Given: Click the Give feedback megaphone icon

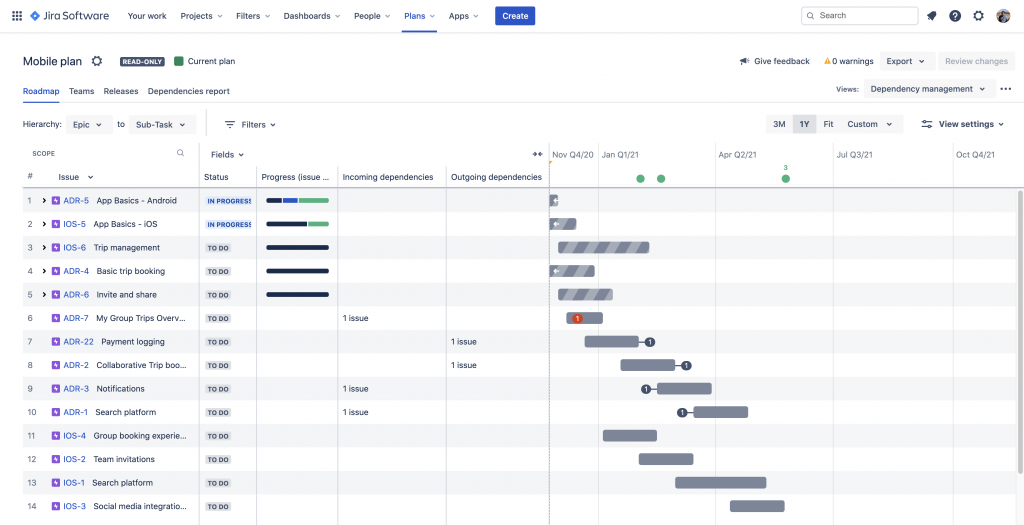Looking at the screenshot, I should tap(744, 61).
